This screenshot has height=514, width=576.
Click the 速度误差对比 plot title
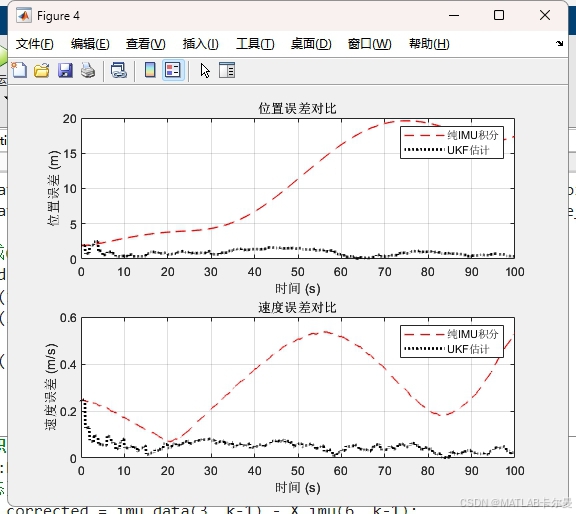pos(297,308)
